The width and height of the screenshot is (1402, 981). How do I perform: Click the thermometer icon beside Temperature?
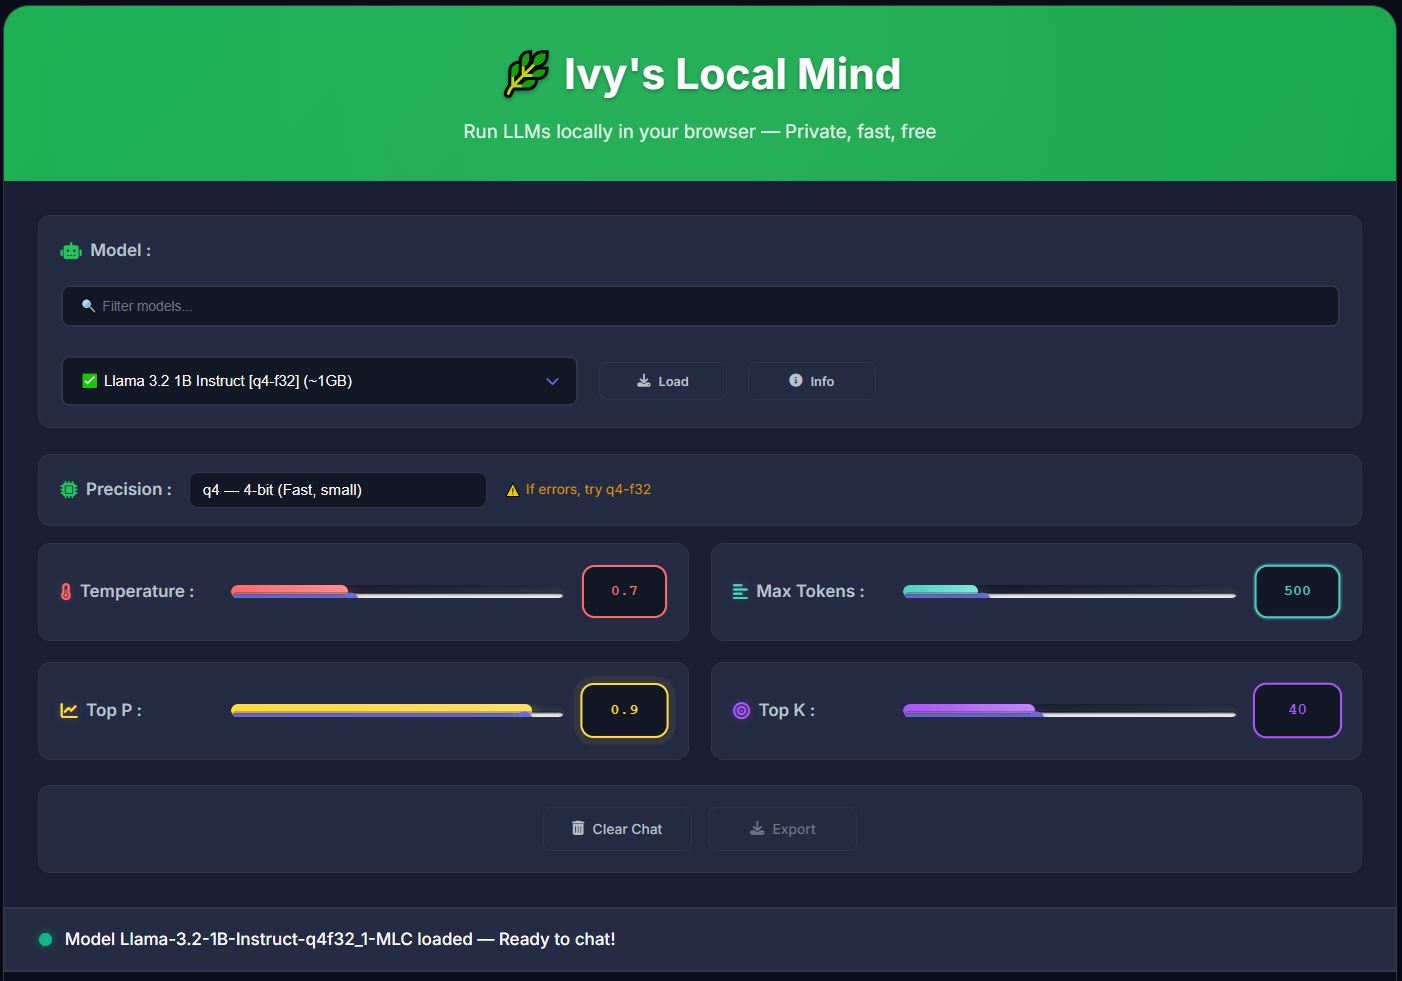tap(66, 592)
